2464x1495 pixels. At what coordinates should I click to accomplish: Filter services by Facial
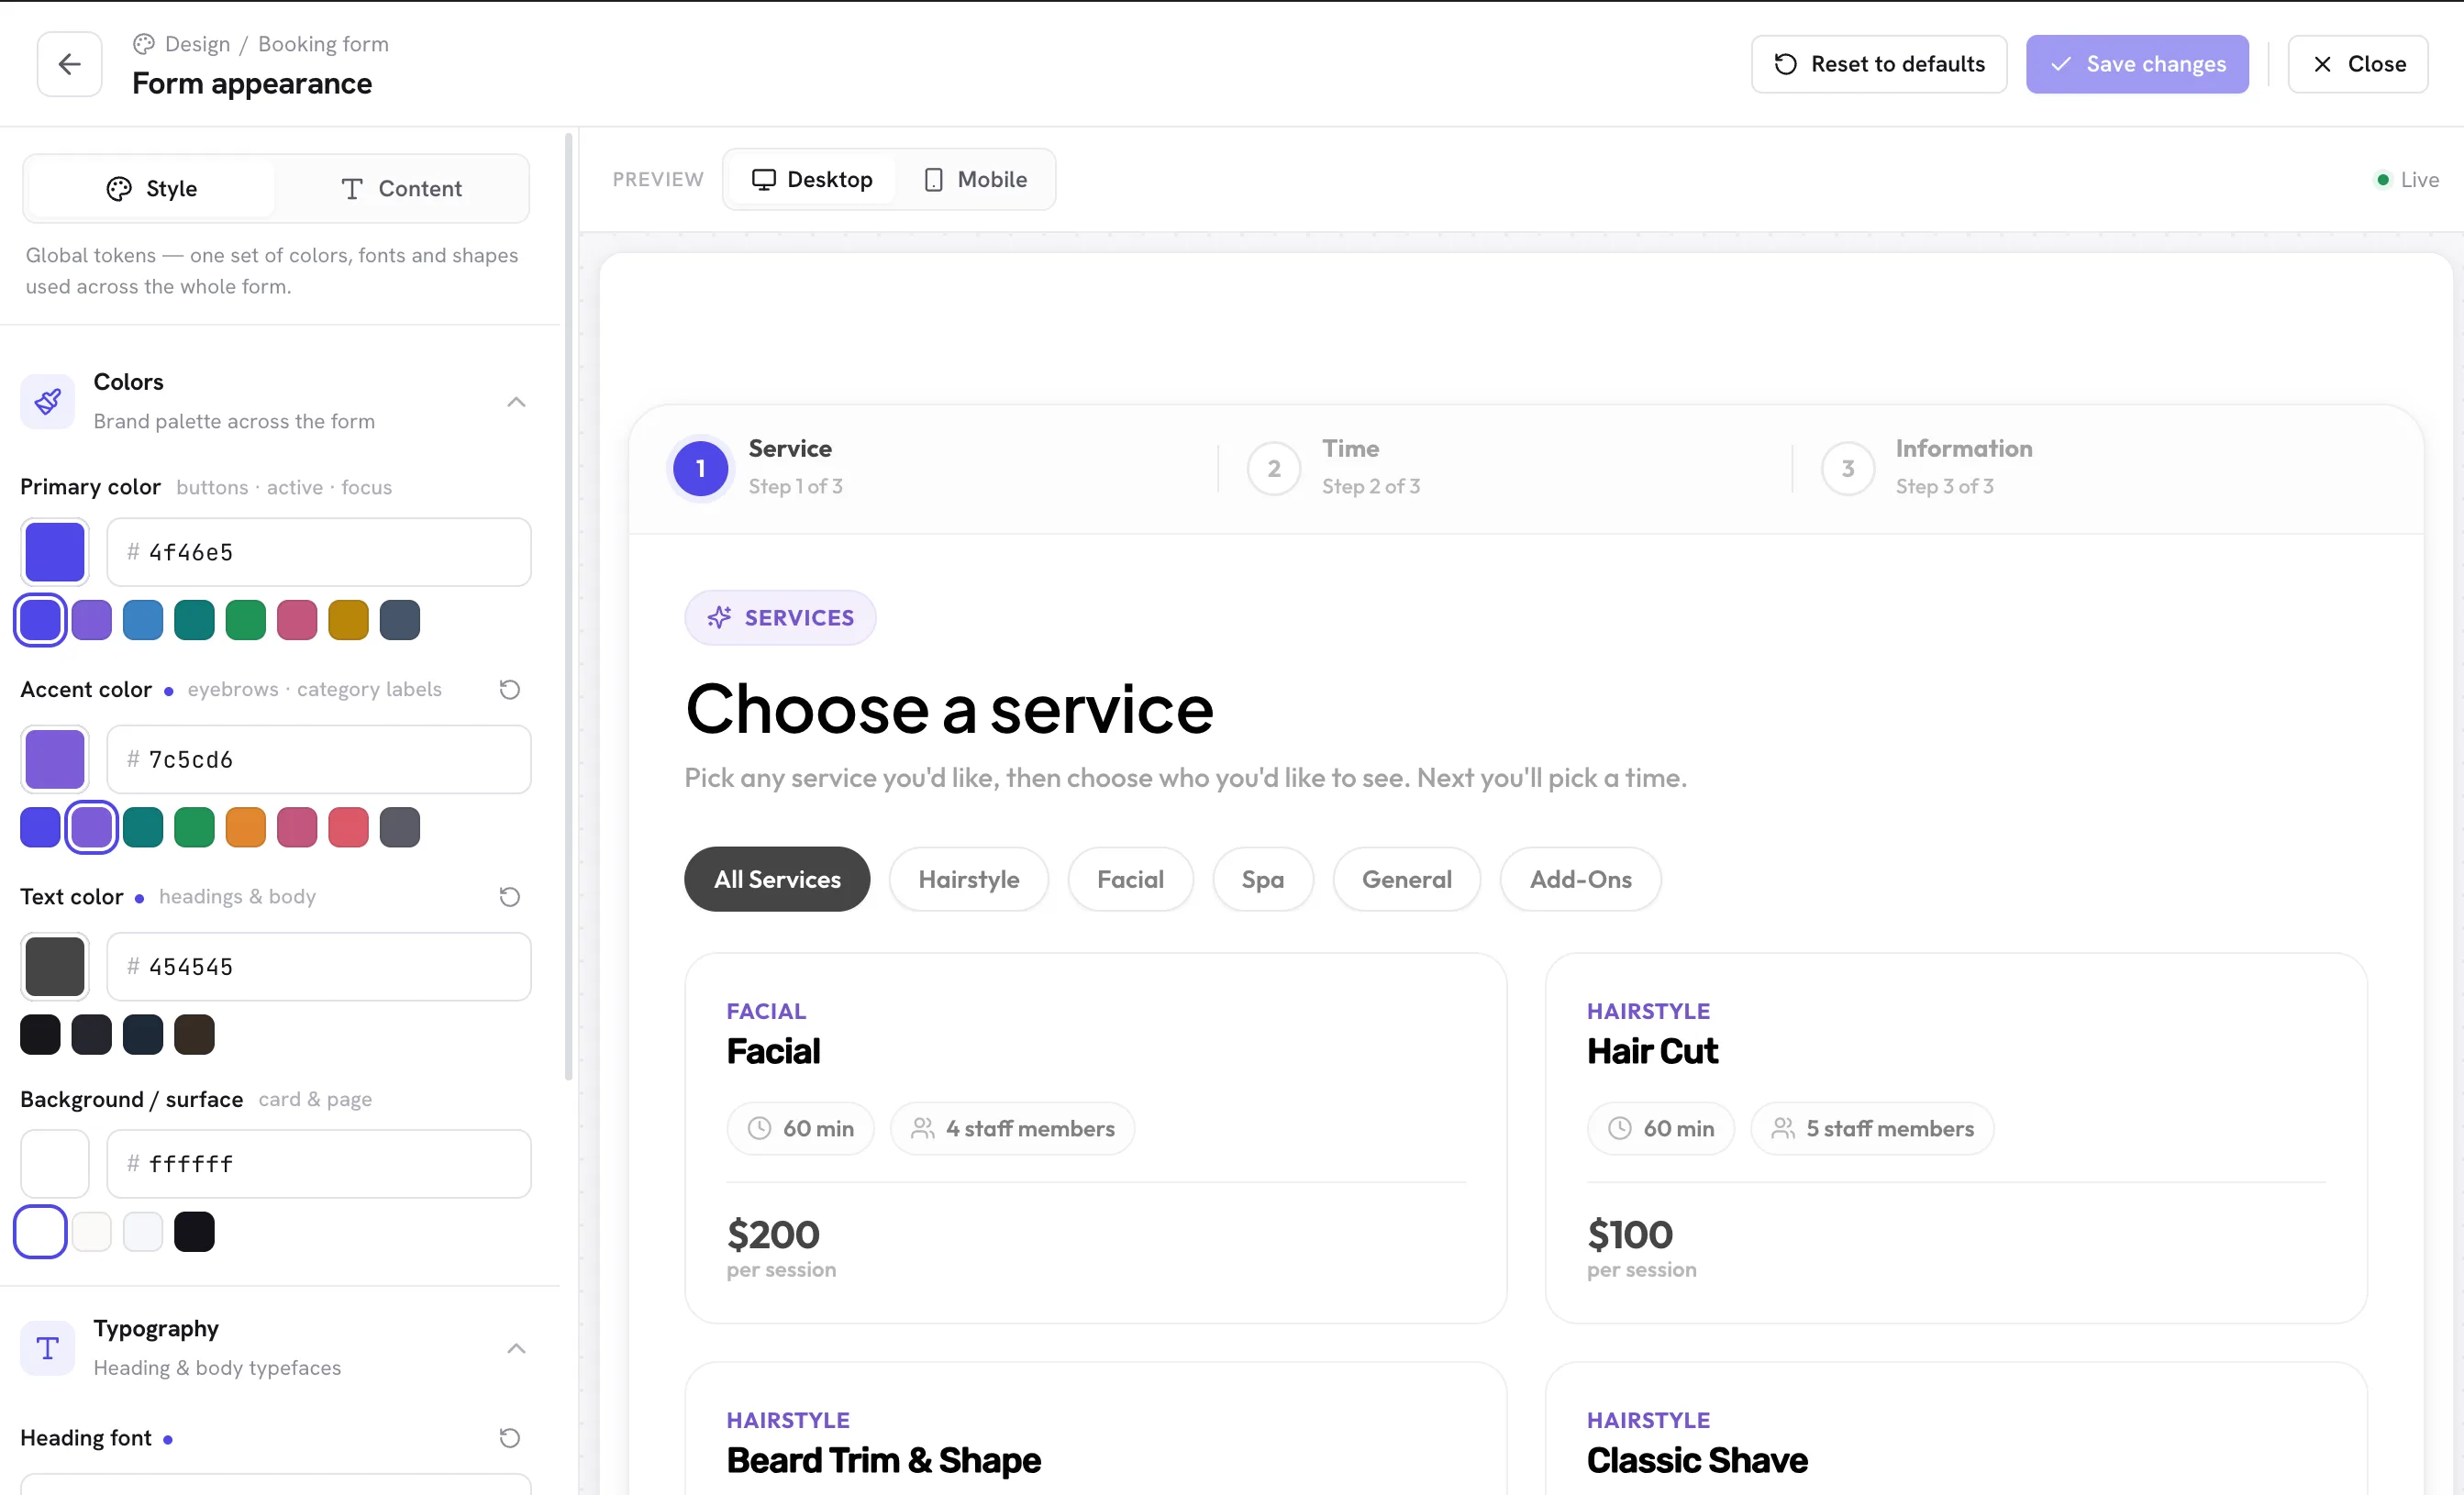pyautogui.click(x=1130, y=879)
